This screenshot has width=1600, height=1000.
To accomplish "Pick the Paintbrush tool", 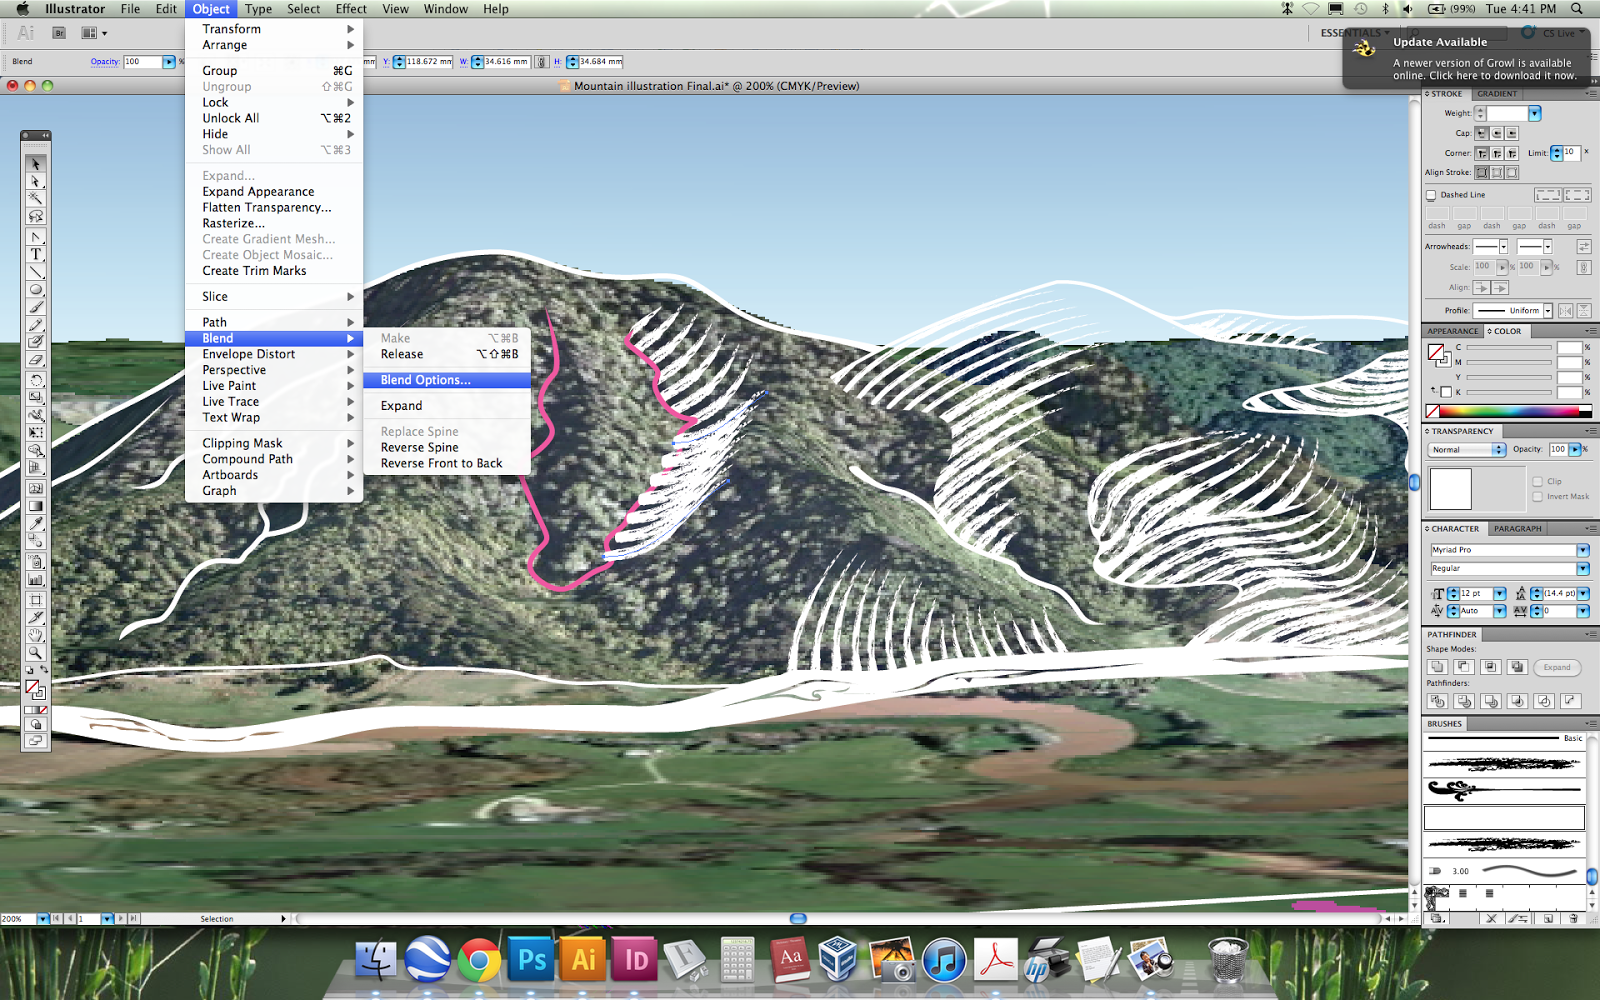I will point(36,307).
